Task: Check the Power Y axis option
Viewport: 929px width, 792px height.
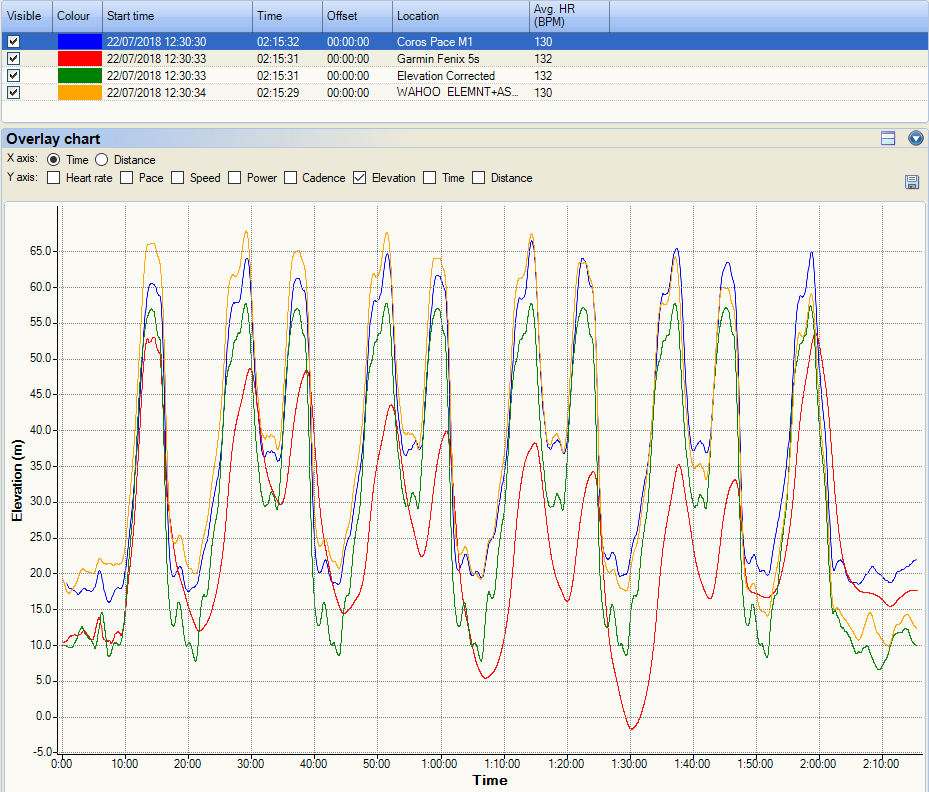Action: (235, 178)
